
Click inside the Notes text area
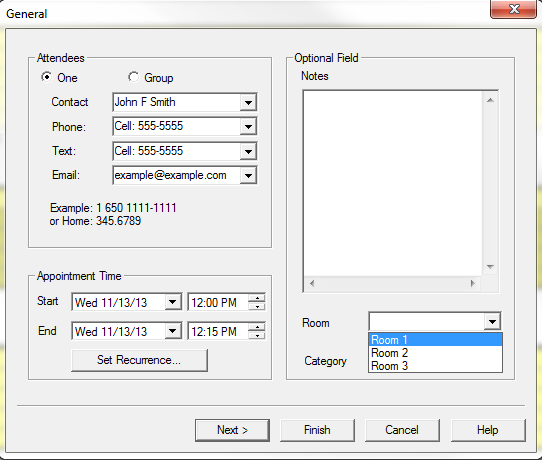(393, 184)
